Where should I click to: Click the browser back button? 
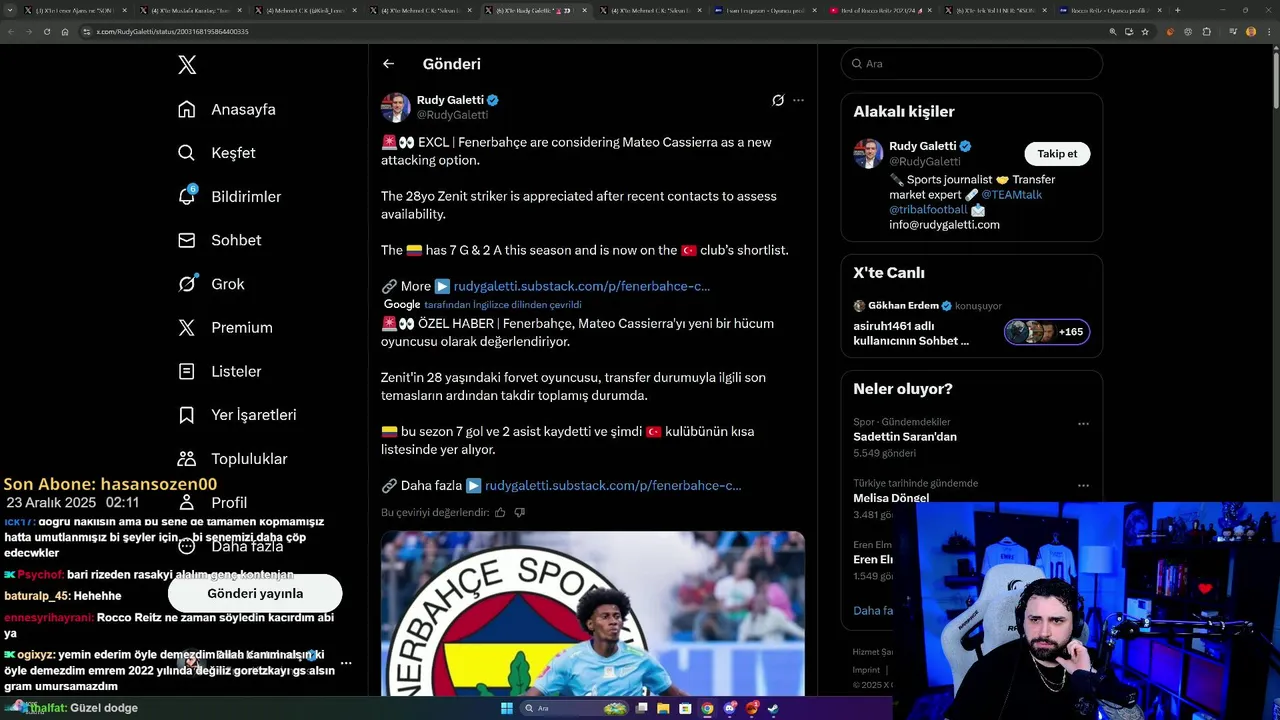click(x=11, y=32)
